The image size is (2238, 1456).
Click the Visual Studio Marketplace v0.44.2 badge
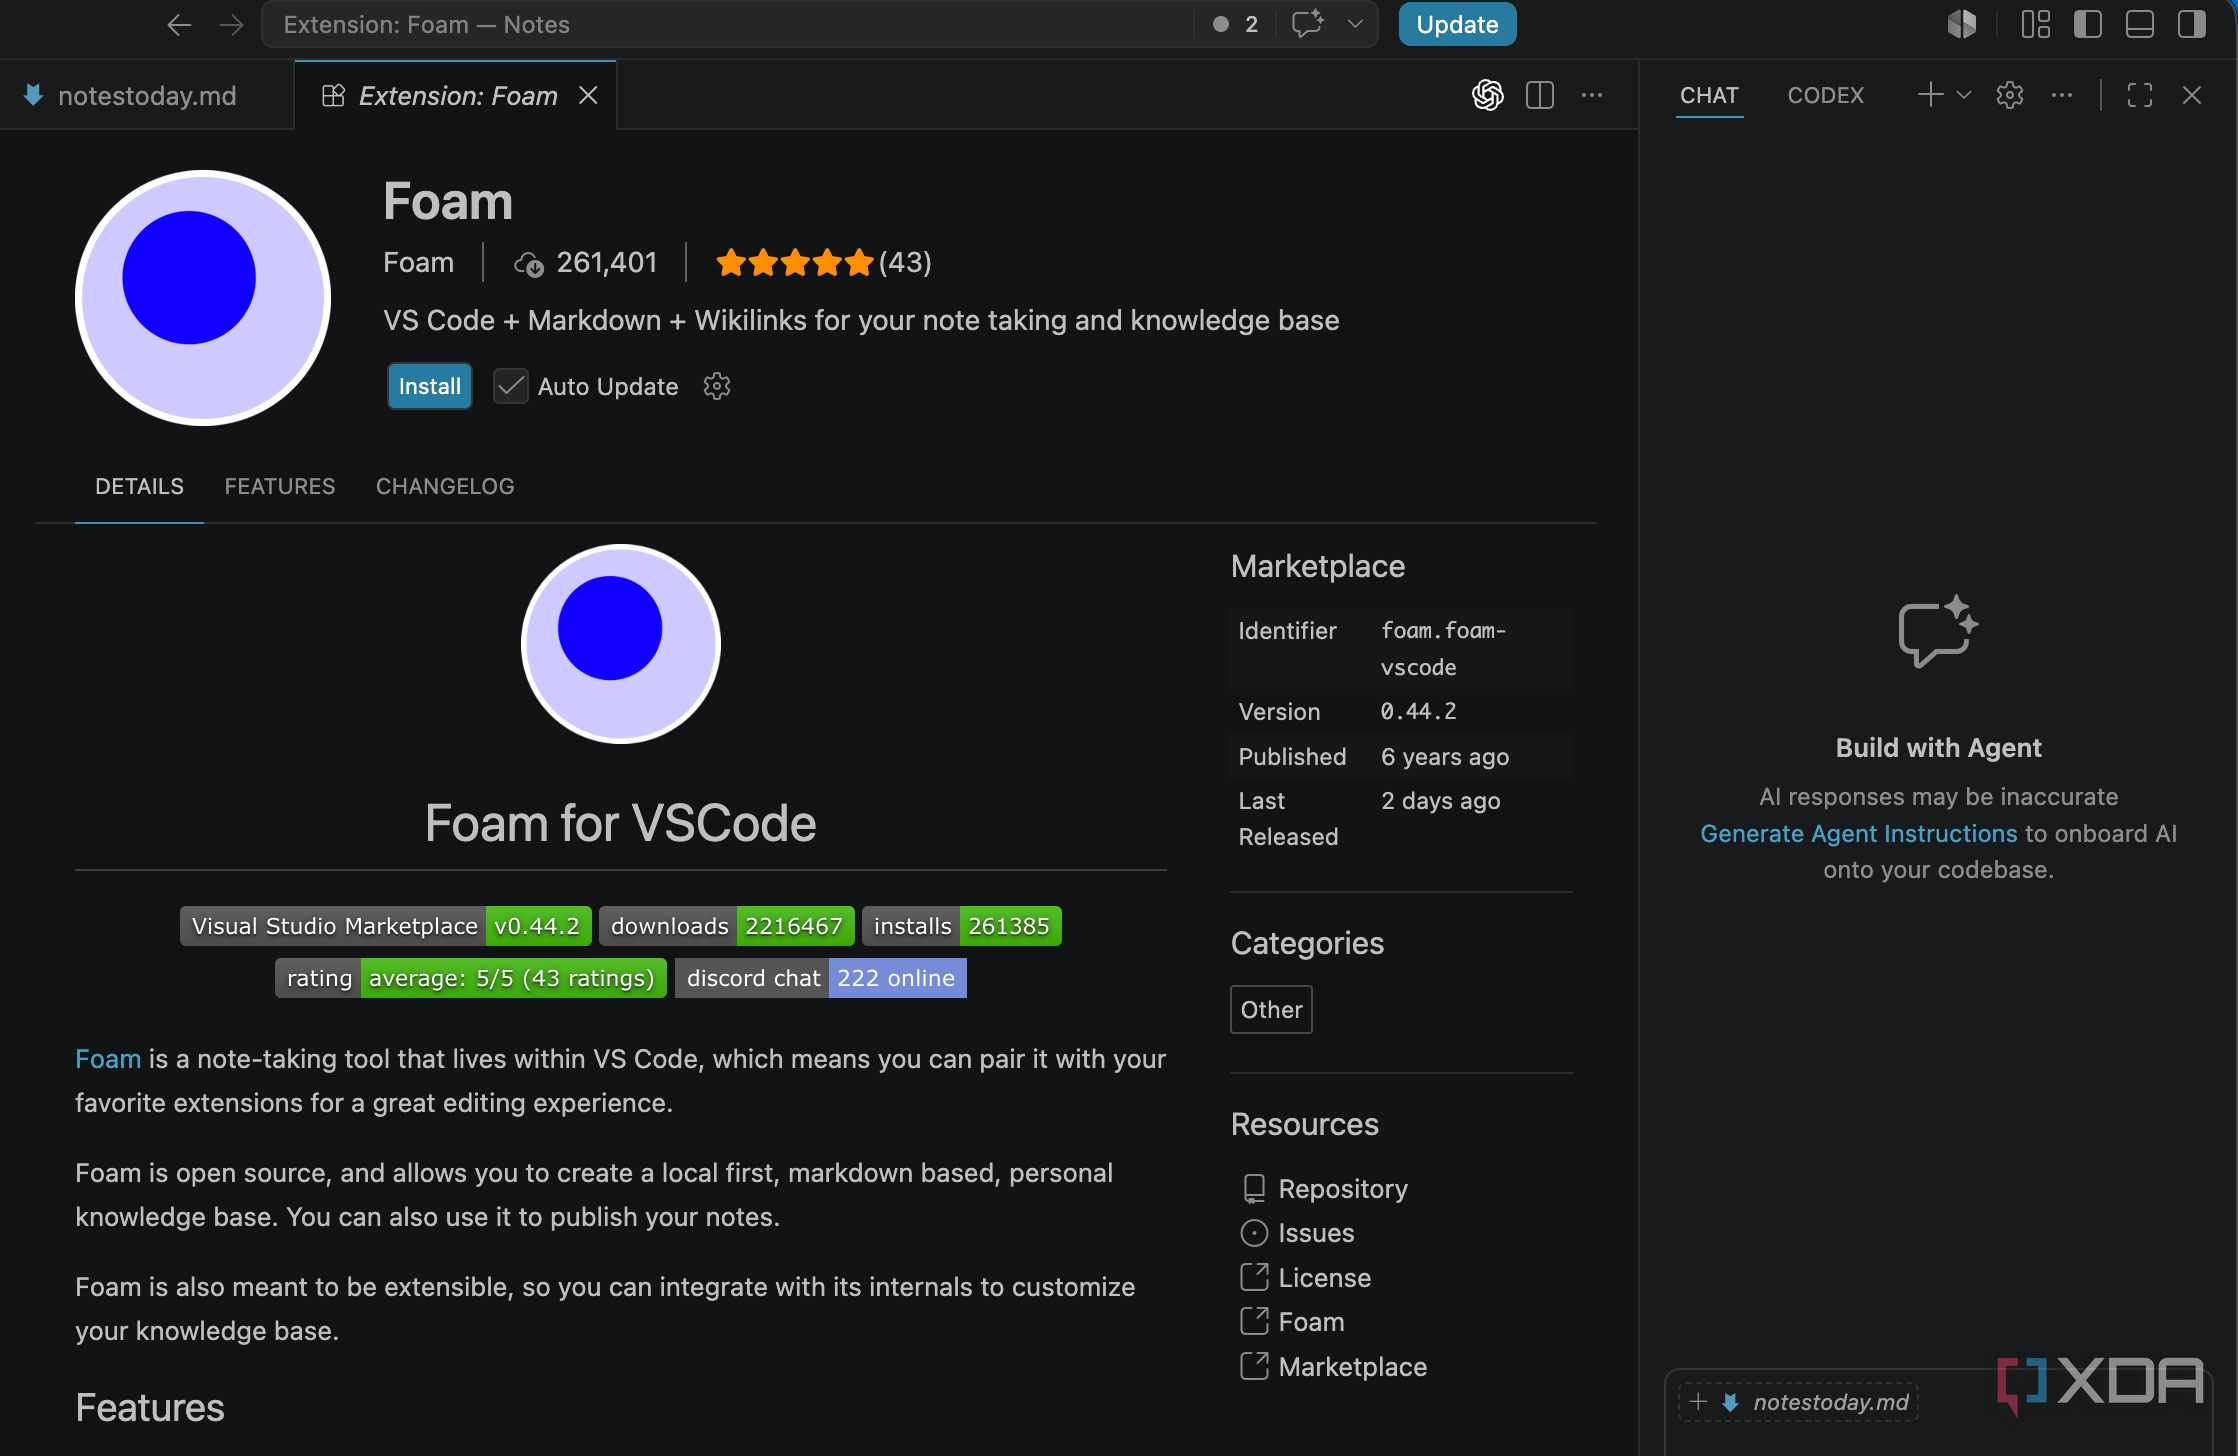click(386, 926)
